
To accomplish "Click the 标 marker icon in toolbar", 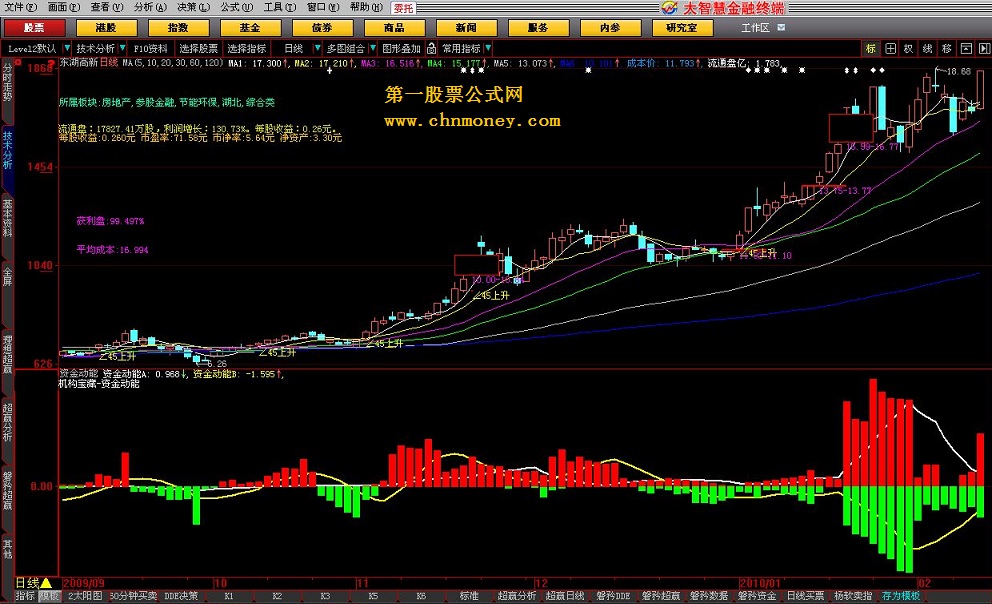I will tap(871, 49).
